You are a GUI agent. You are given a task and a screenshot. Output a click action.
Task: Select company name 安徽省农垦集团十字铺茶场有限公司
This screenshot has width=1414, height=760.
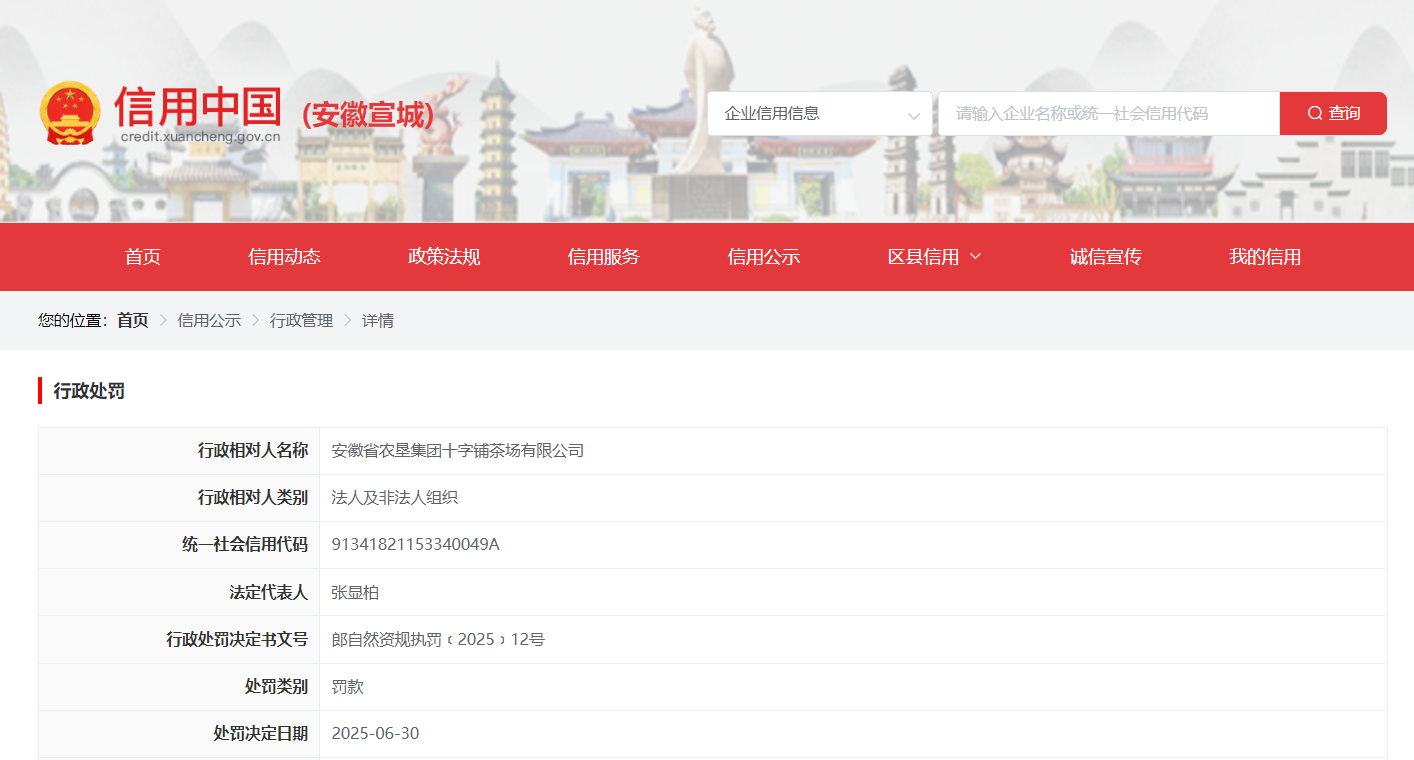[458, 451]
